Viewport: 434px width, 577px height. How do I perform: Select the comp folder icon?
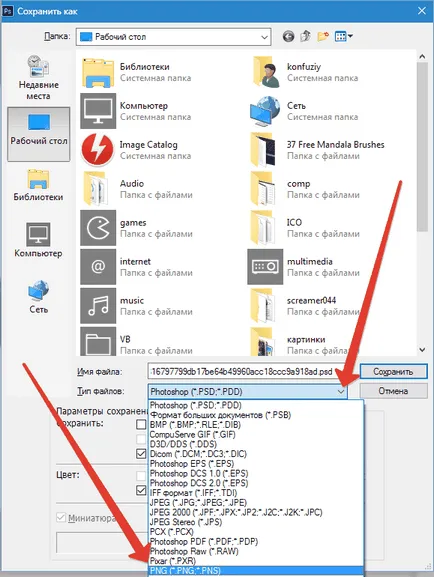pyautogui.click(x=264, y=189)
